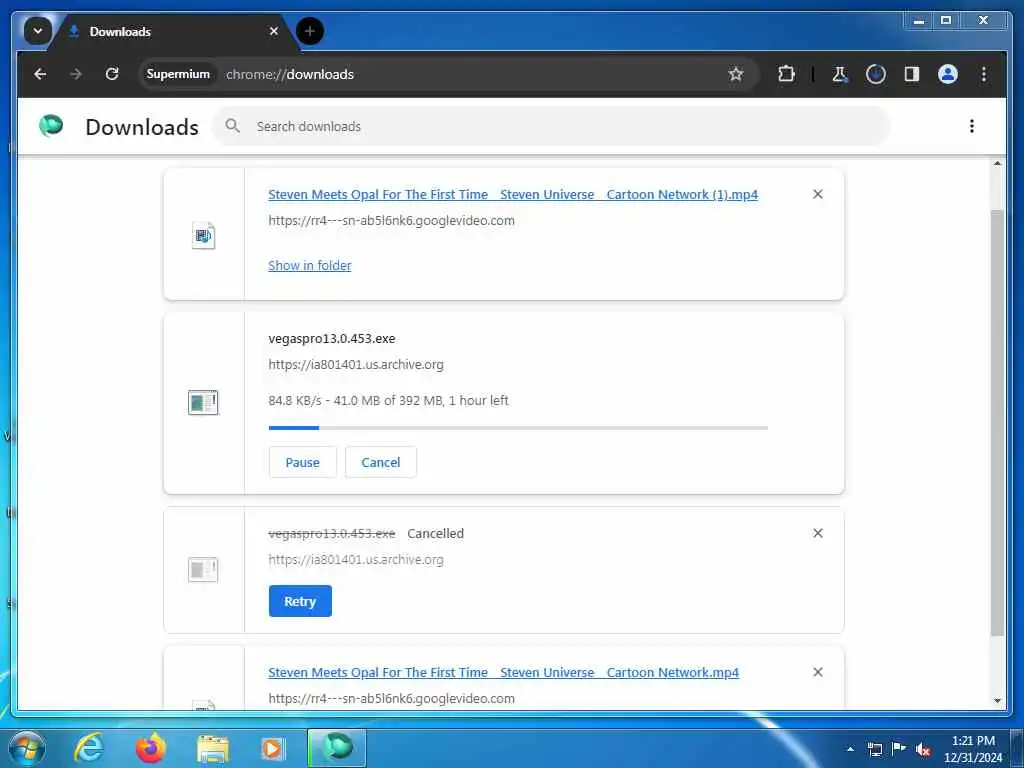
Task: Open a new tab with the plus button
Action: click(310, 31)
